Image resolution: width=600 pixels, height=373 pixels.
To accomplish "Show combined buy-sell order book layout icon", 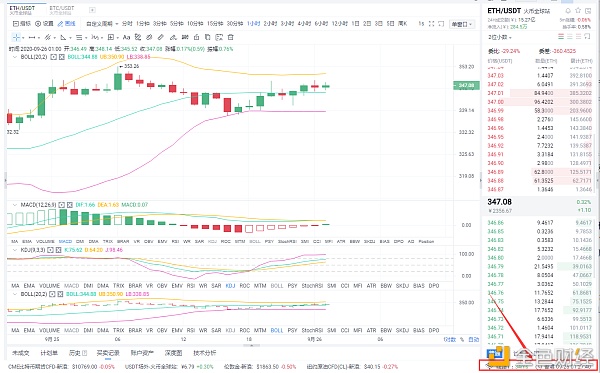I will [x=561, y=37].
